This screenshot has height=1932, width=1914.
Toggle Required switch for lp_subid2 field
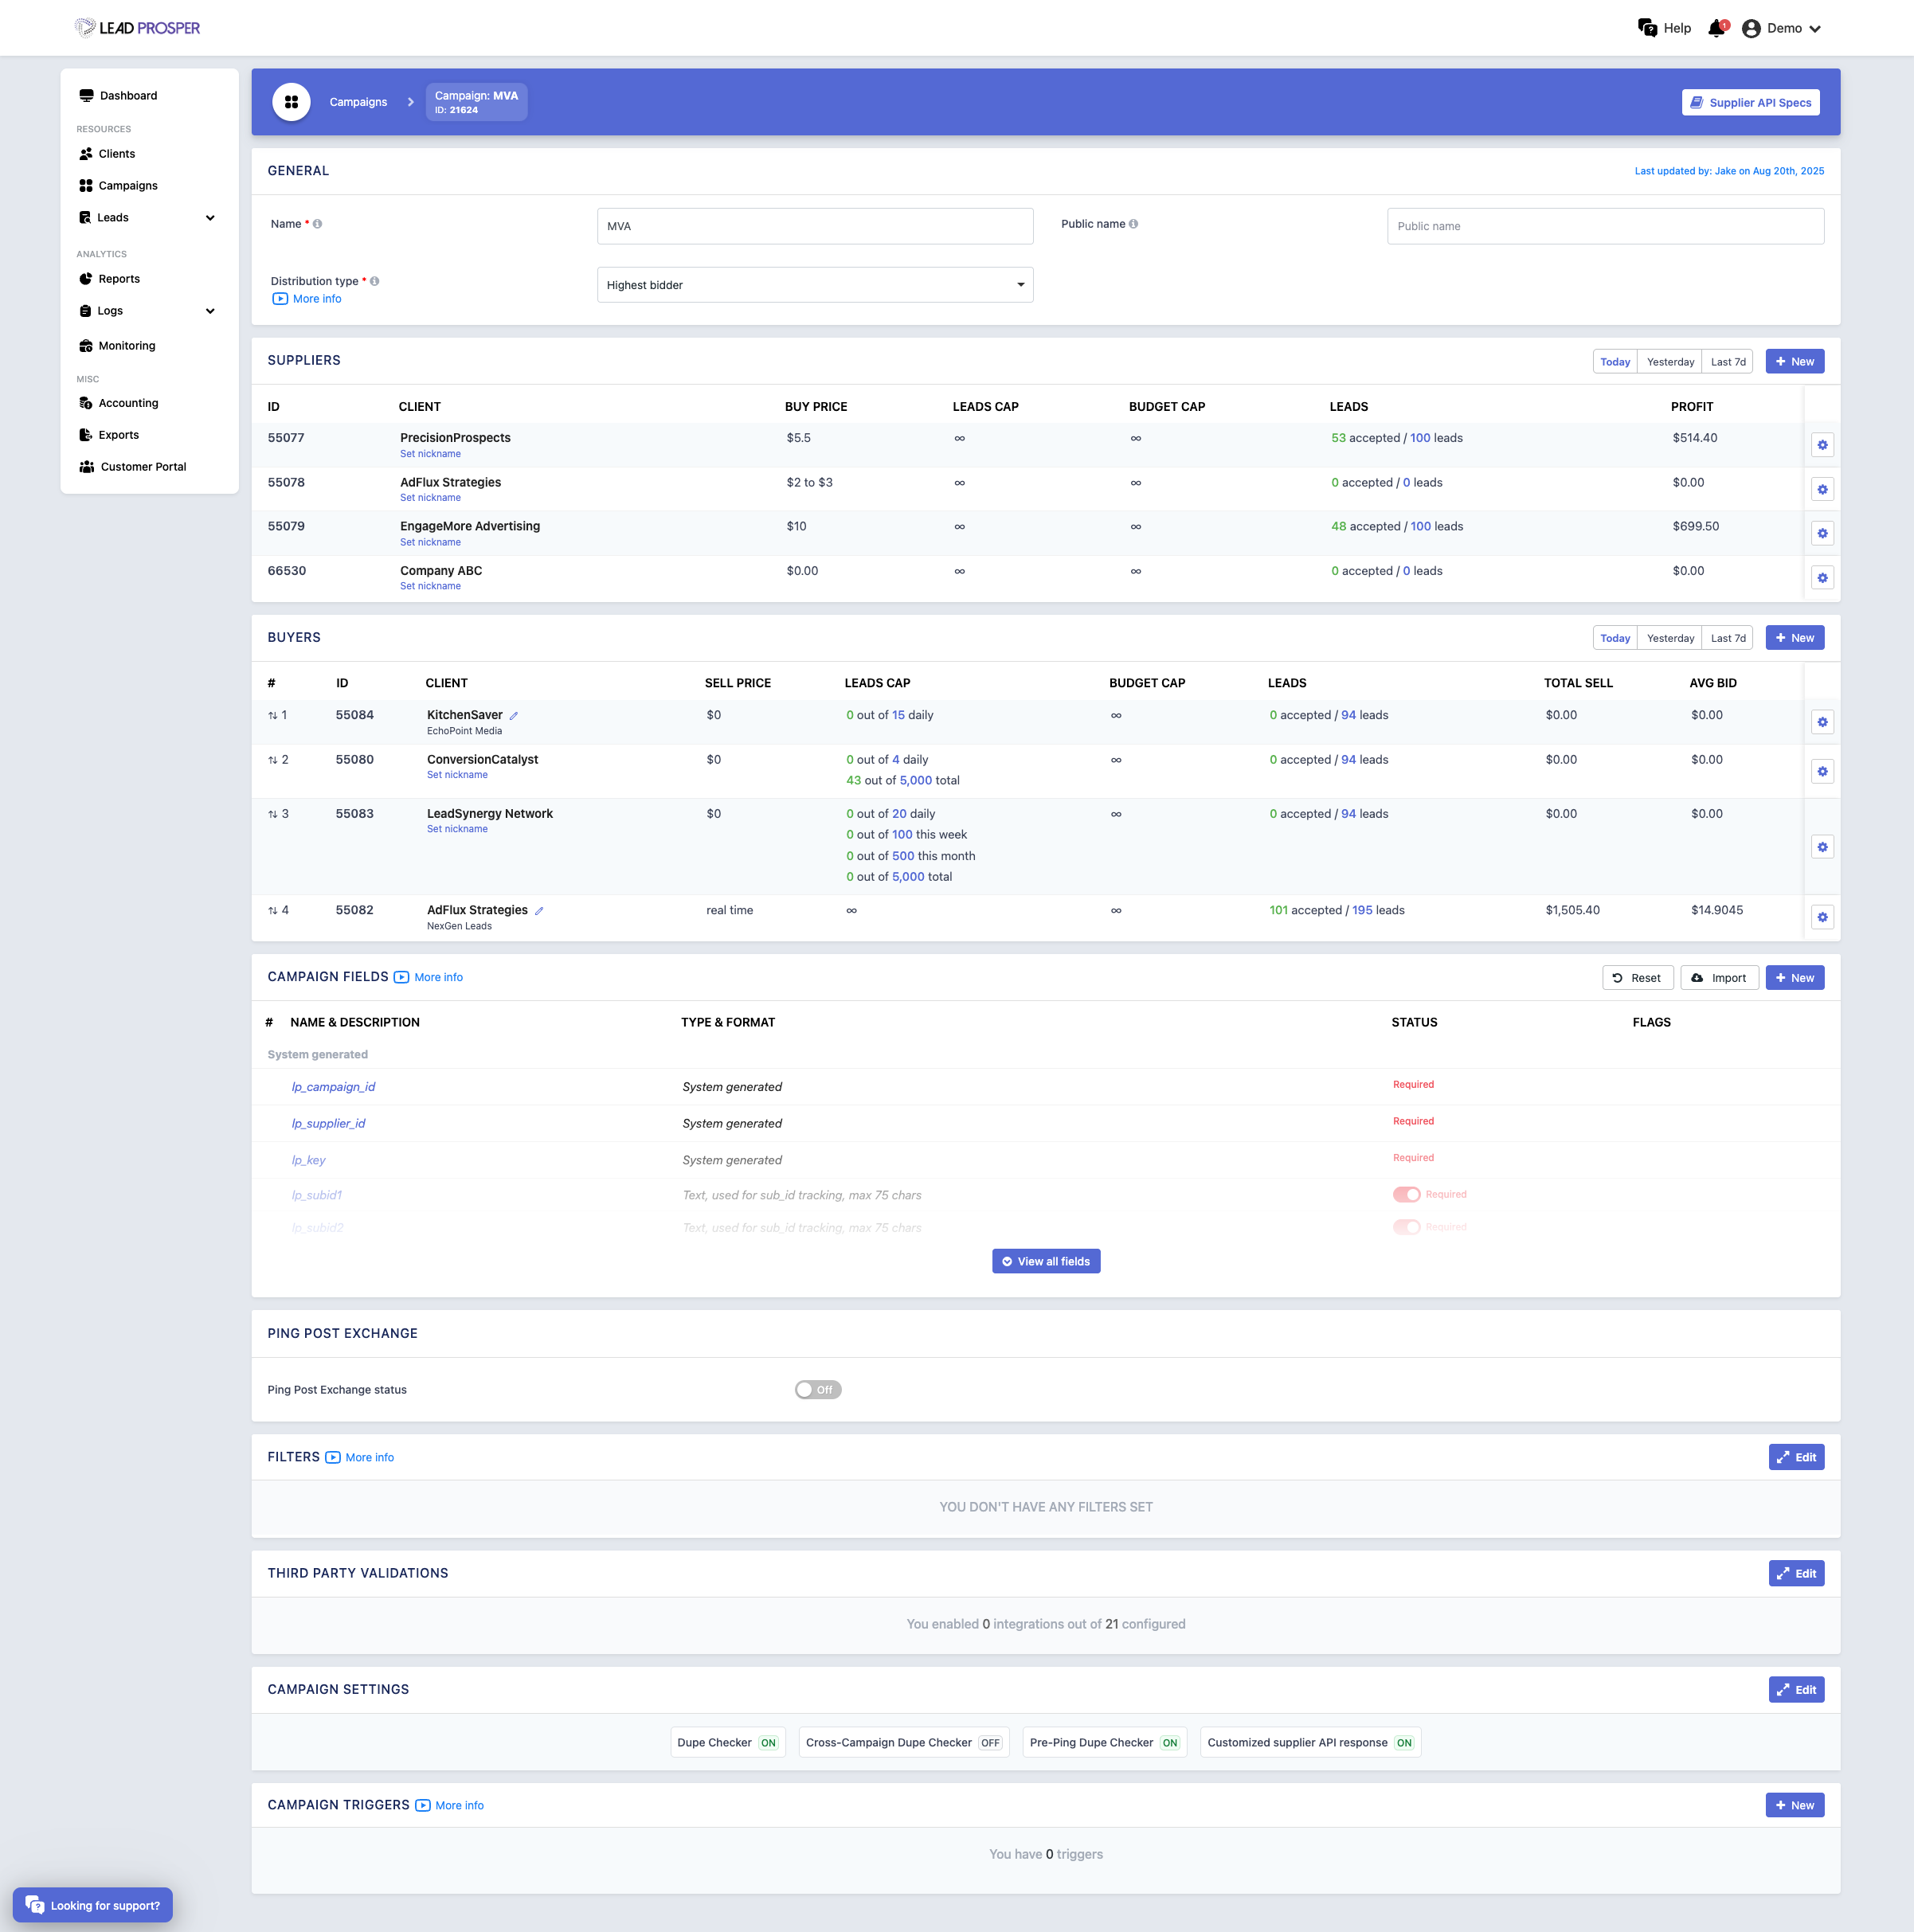pos(1406,1227)
